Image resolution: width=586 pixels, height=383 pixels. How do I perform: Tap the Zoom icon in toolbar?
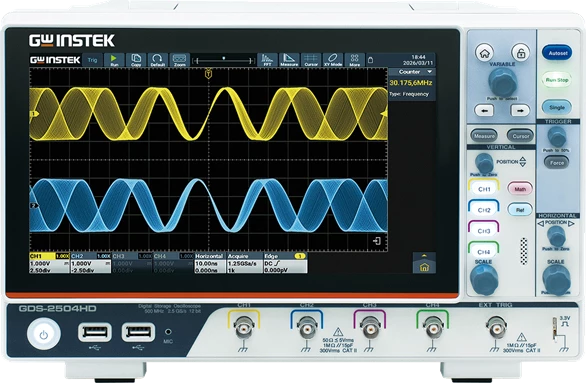click(180, 60)
